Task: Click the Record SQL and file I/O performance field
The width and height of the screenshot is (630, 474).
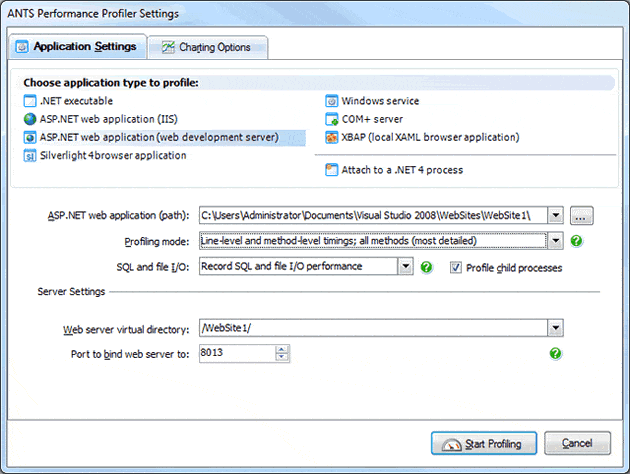Action: click(x=299, y=266)
